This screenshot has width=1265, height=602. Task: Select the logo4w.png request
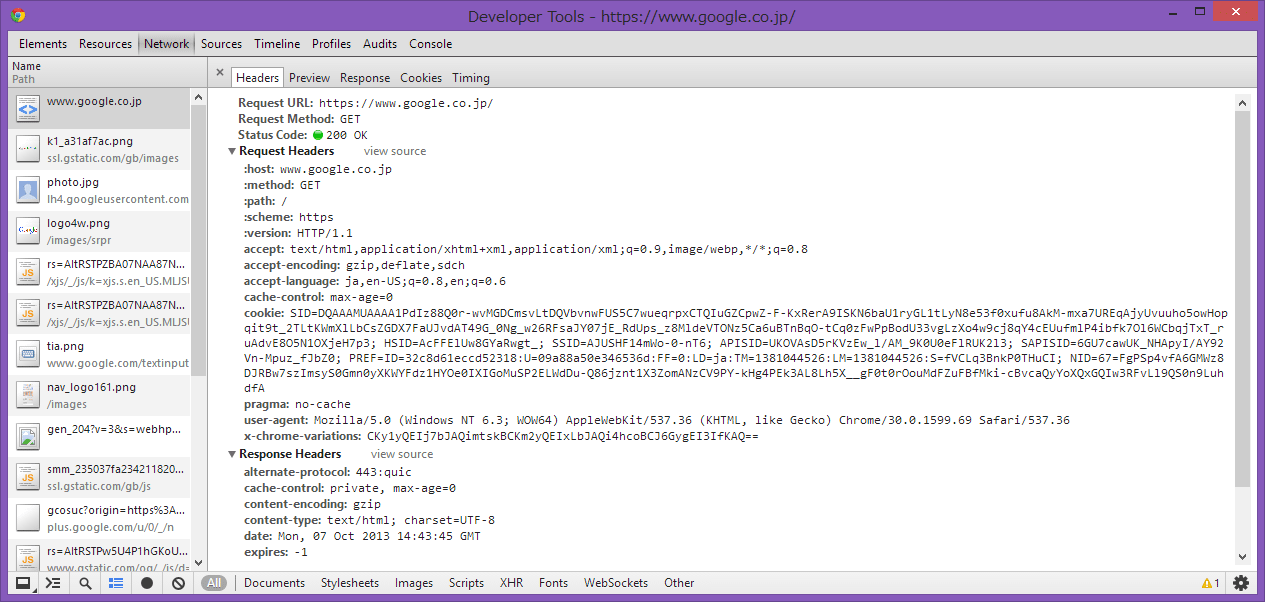(98, 231)
